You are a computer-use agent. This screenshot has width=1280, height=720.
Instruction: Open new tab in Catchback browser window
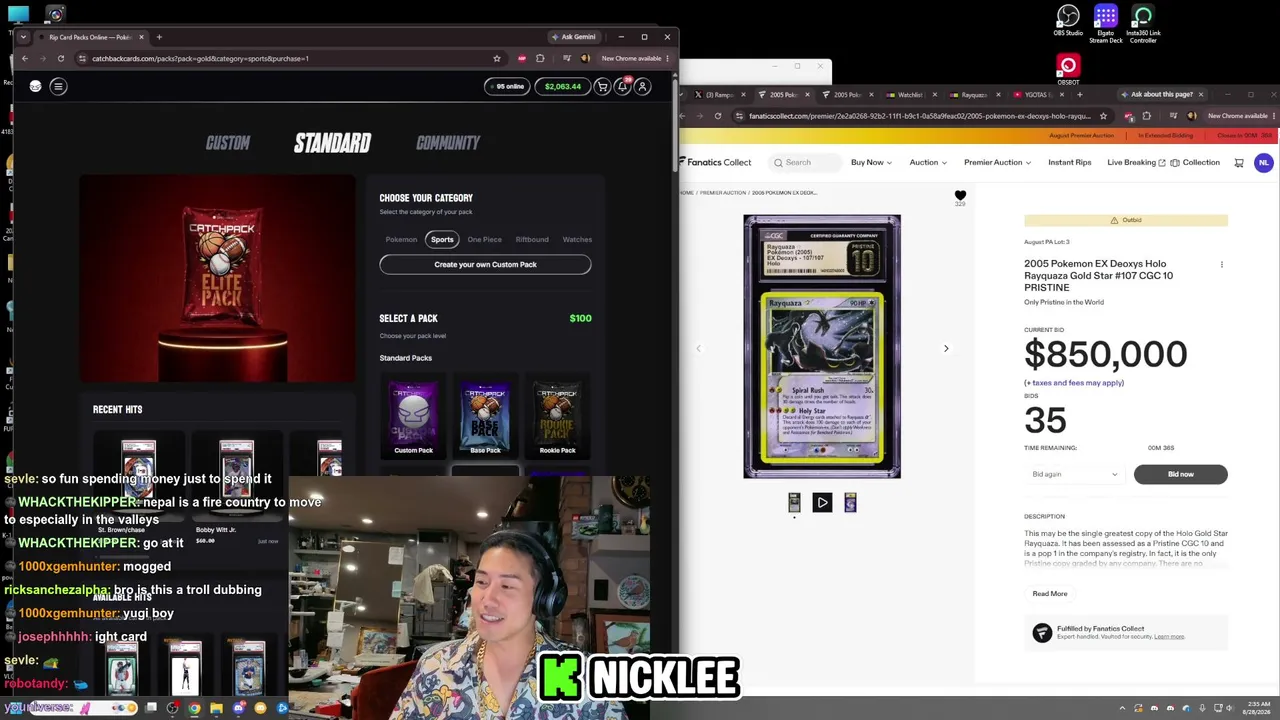click(159, 37)
